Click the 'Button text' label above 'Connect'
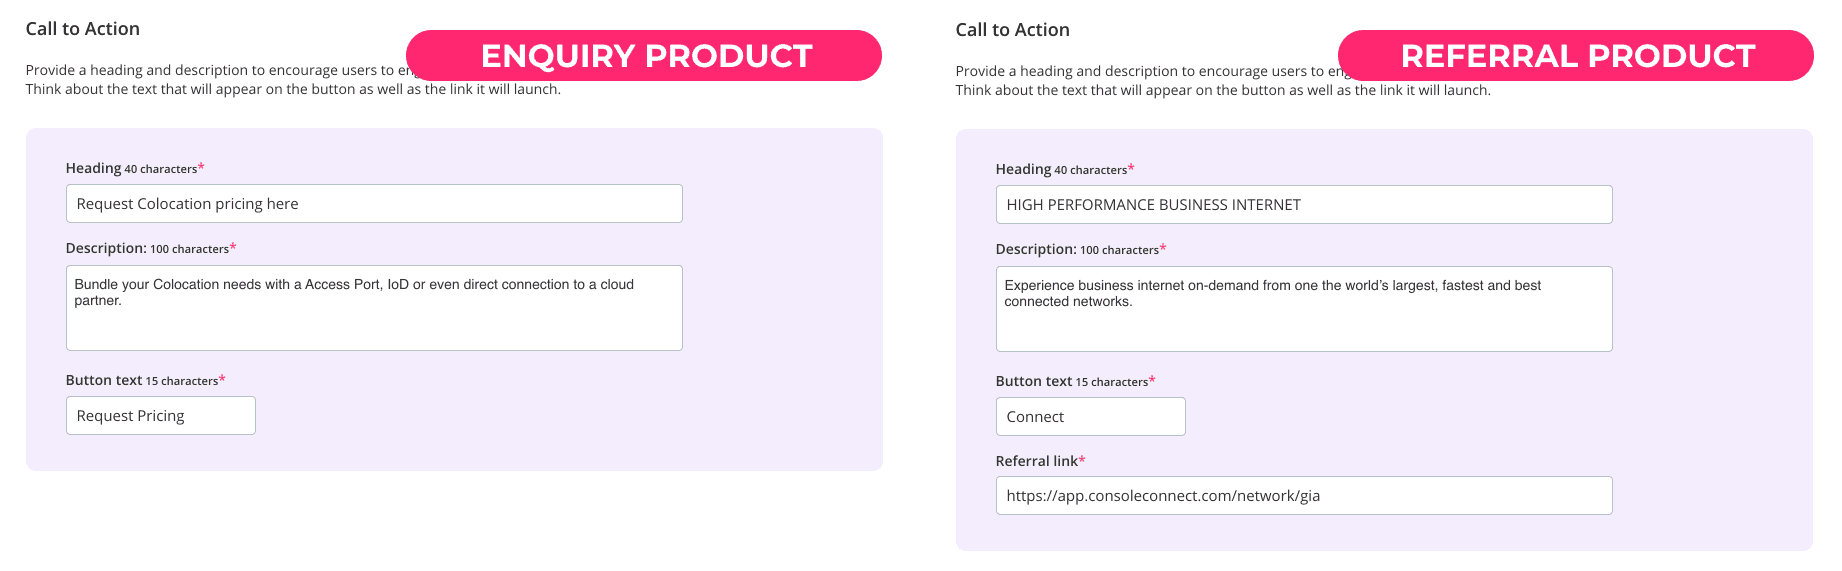1842x571 pixels. 1034,381
